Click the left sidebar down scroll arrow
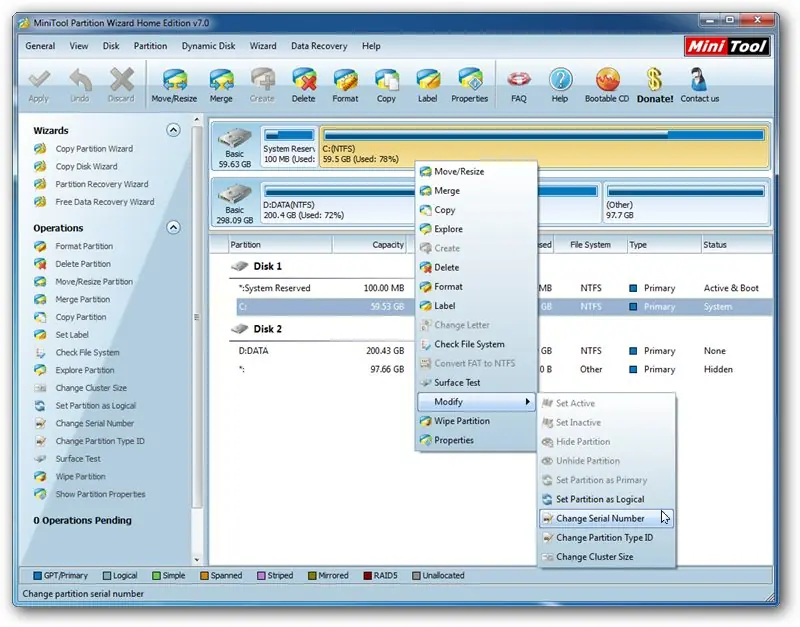Image resolution: width=800 pixels, height=627 pixels. (197, 560)
